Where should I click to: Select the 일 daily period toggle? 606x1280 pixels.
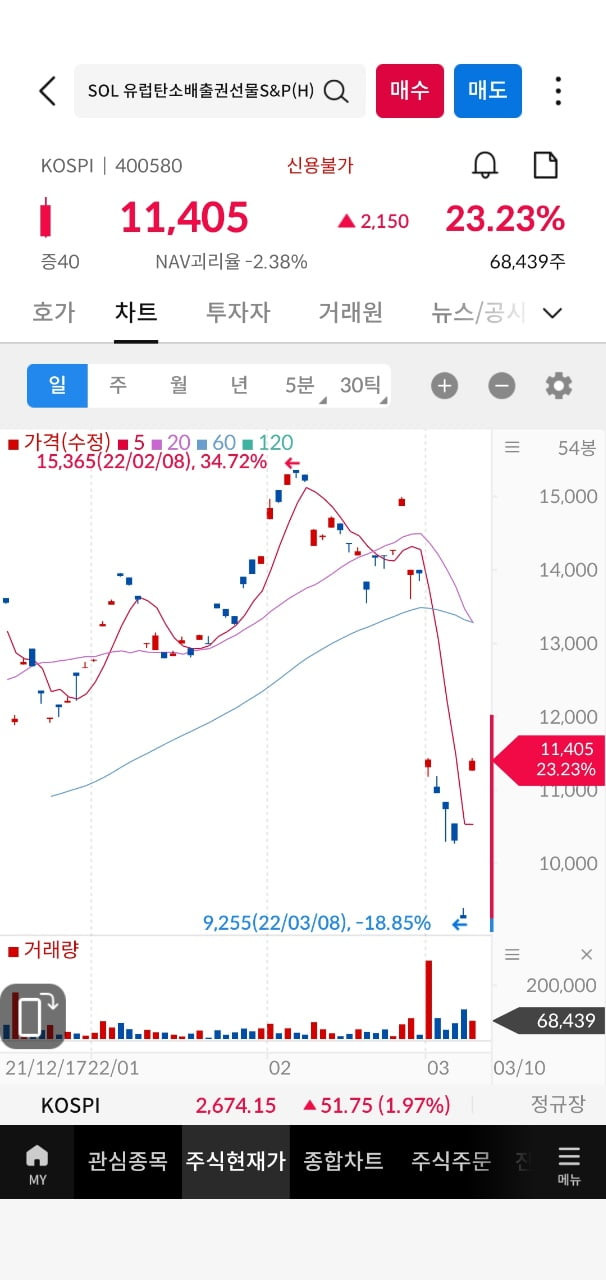57,385
